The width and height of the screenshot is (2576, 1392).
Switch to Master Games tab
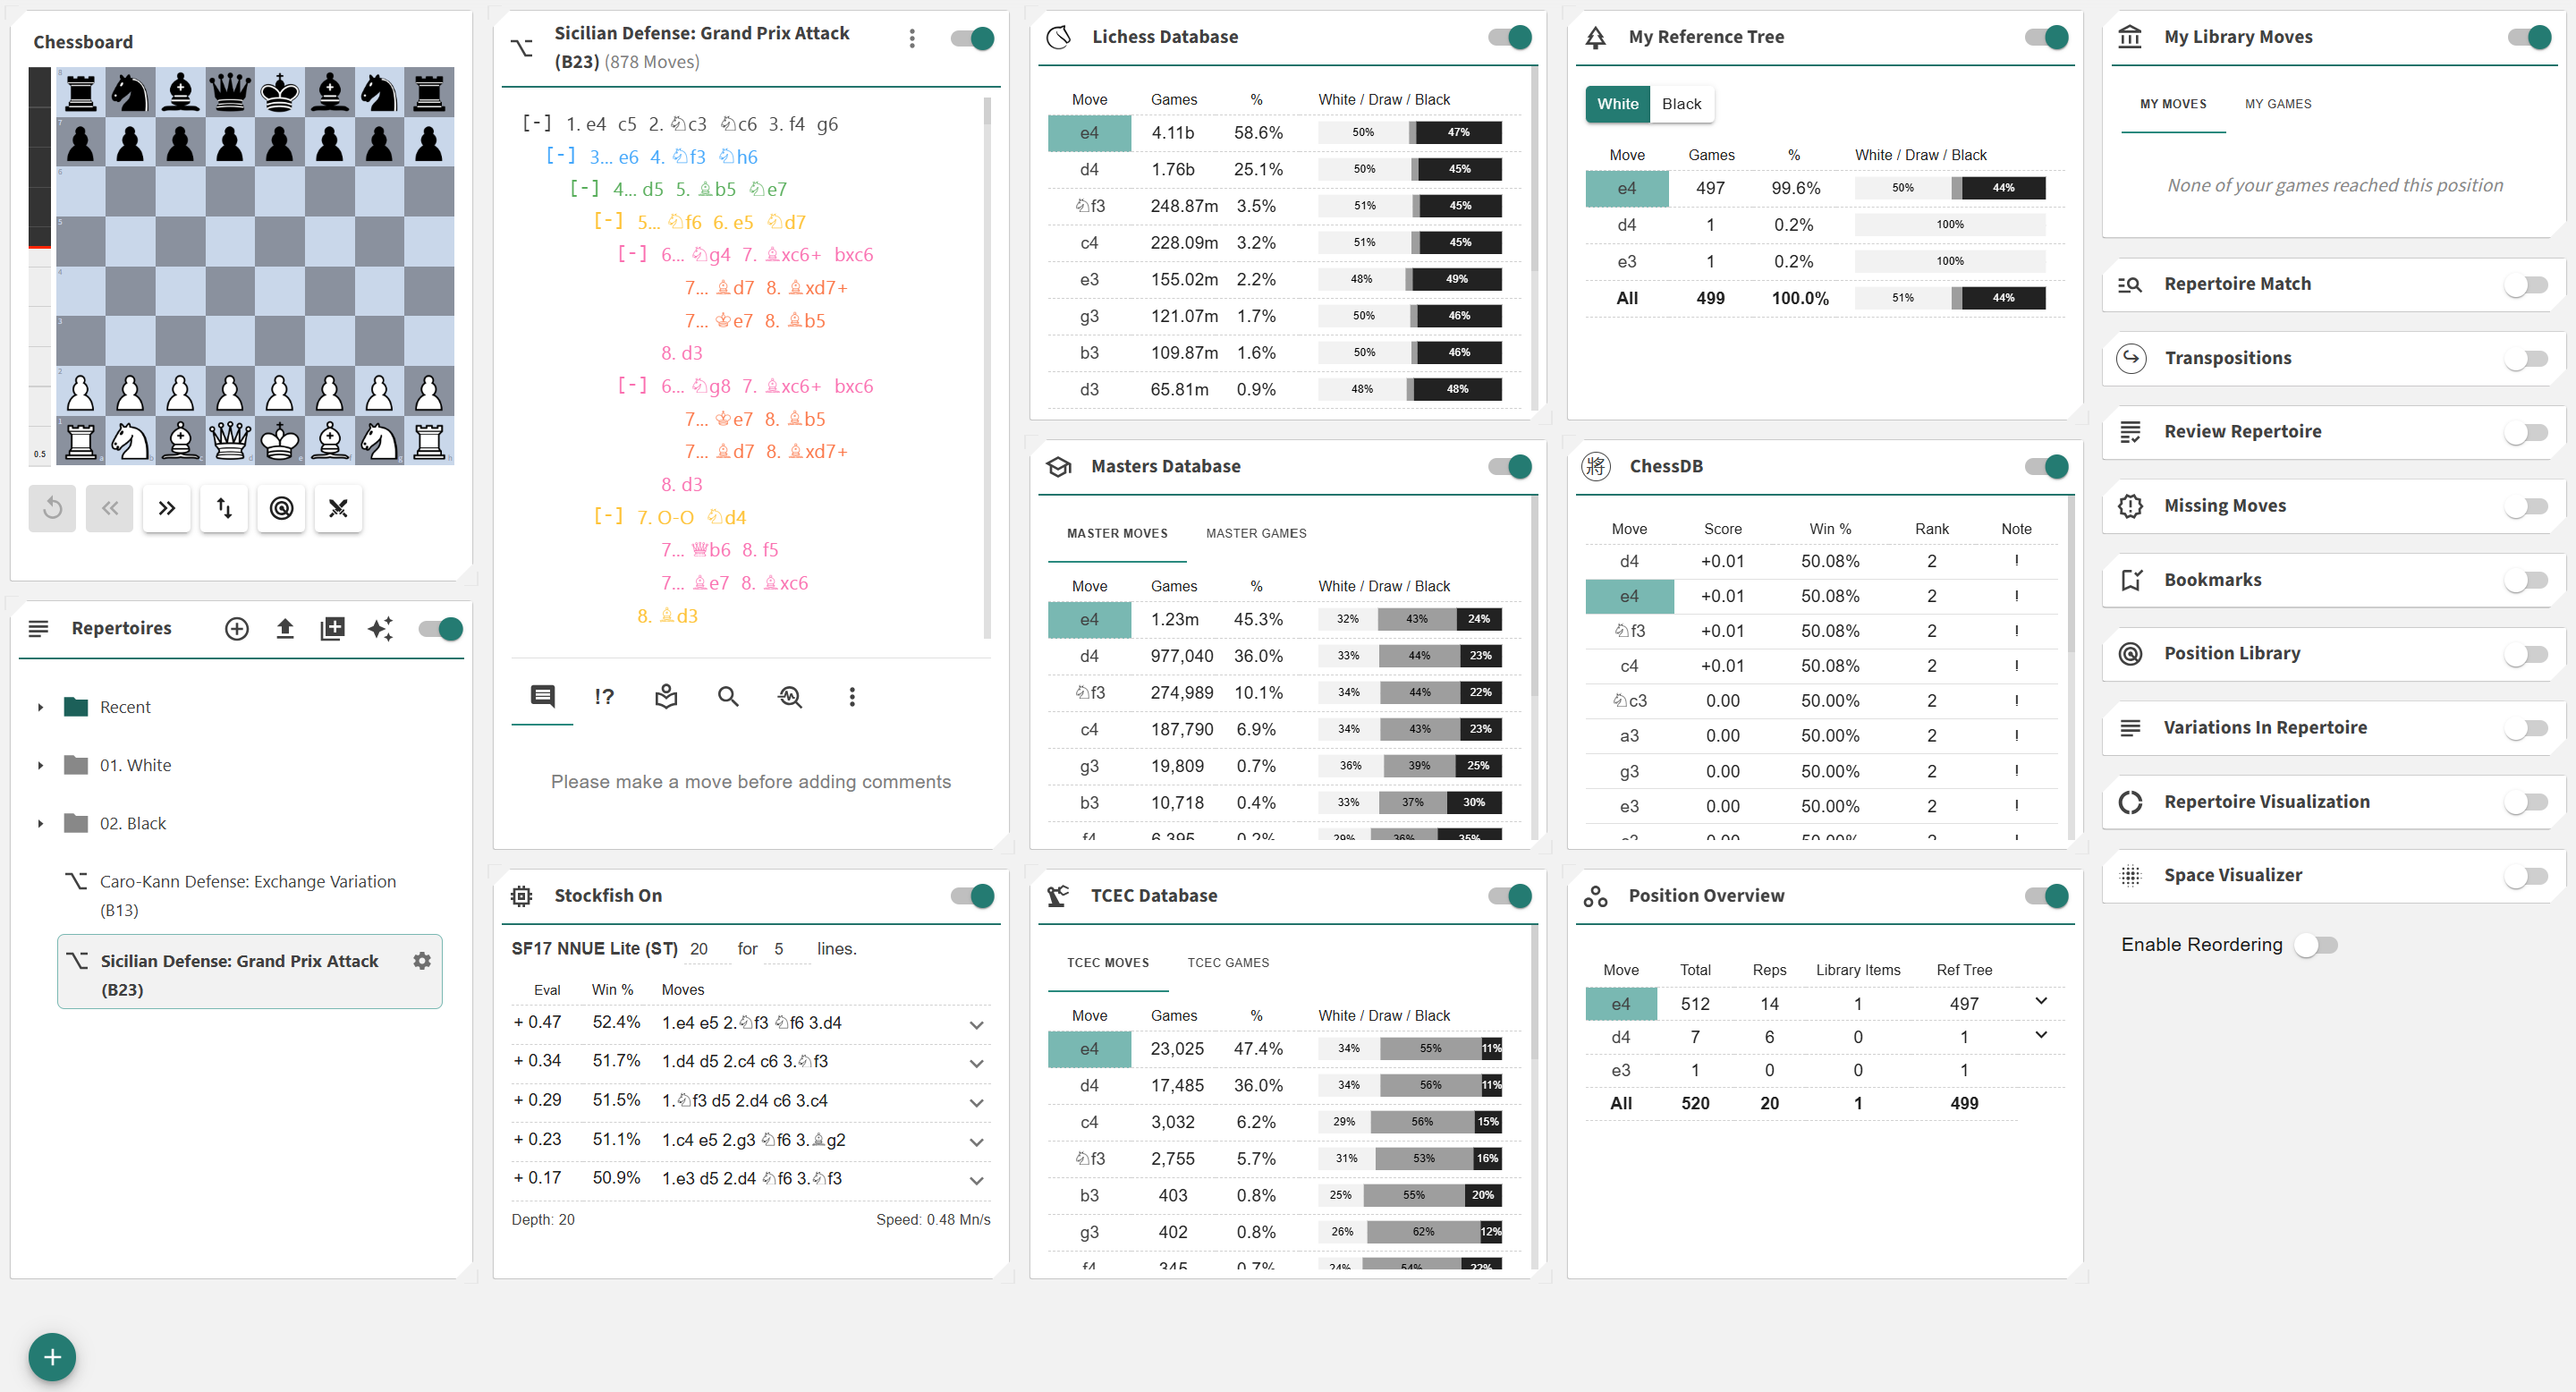point(1256,533)
